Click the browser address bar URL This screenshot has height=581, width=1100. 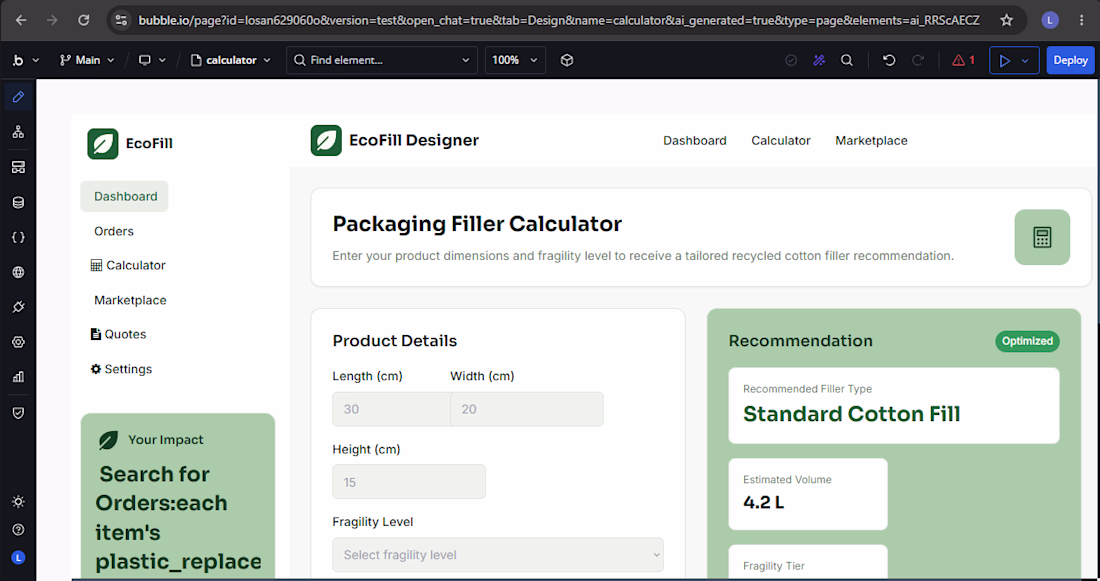pyautogui.click(x=558, y=20)
